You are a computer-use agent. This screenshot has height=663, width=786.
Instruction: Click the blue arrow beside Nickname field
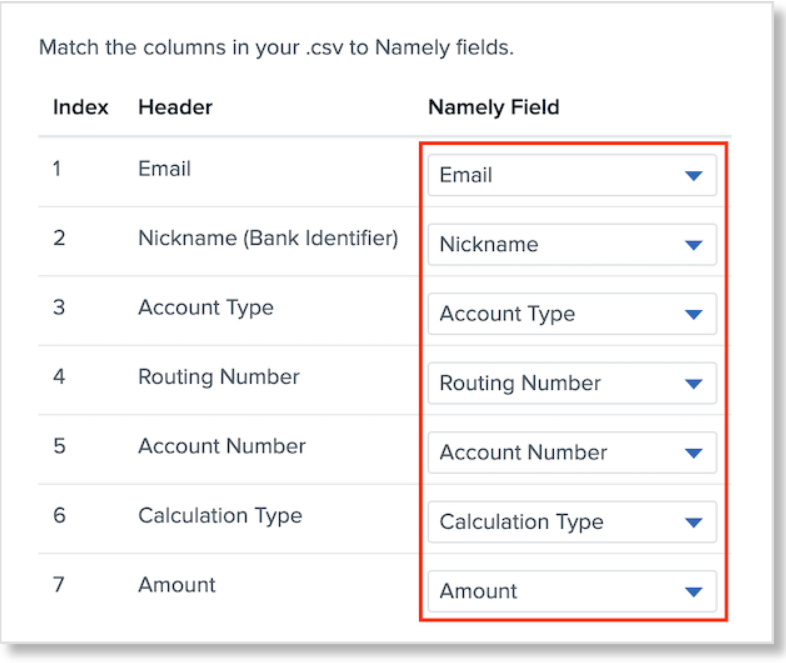click(693, 245)
